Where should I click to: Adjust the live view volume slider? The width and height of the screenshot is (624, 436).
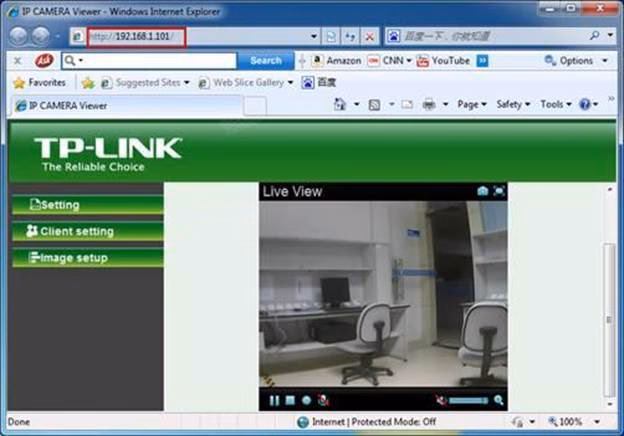pos(468,400)
